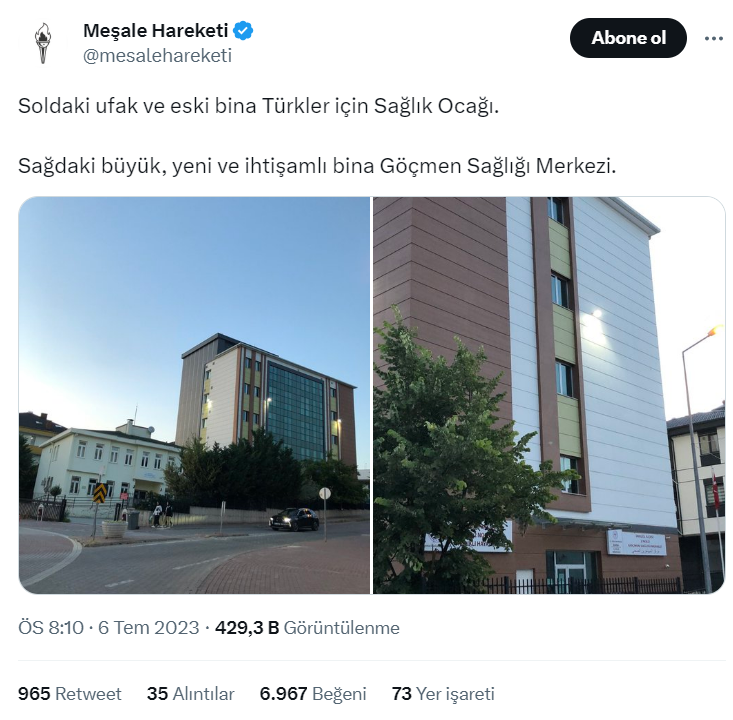Click the 73 Yer işareti count
The height and width of the screenshot is (720, 733).
click(x=443, y=694)
